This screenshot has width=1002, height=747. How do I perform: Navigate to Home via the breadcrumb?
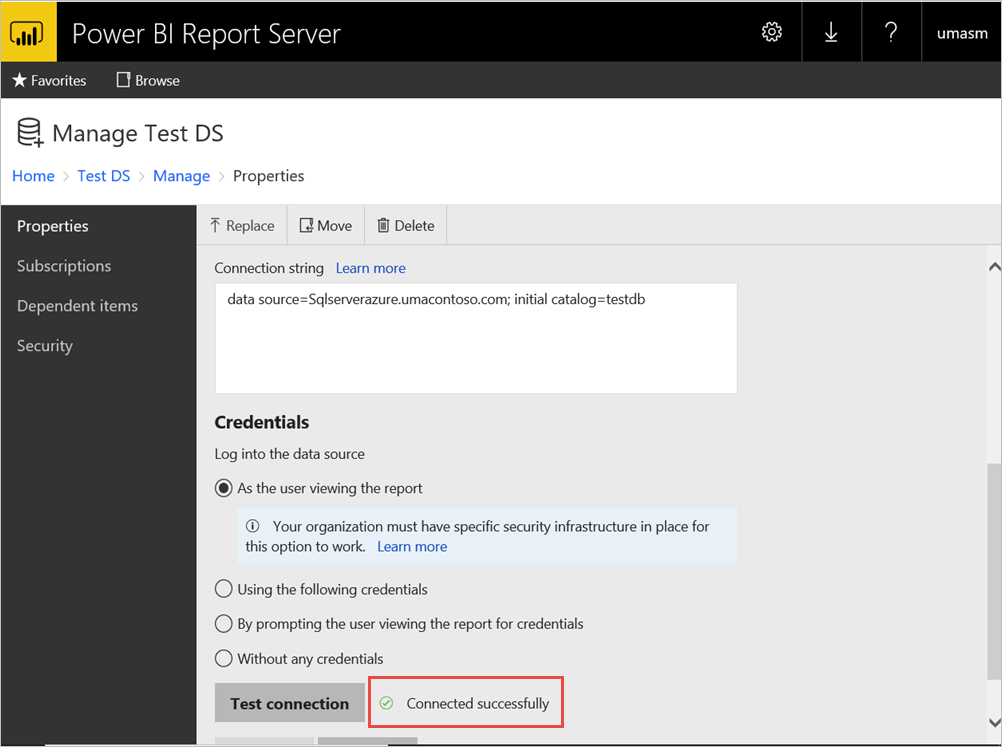[33, 175]
